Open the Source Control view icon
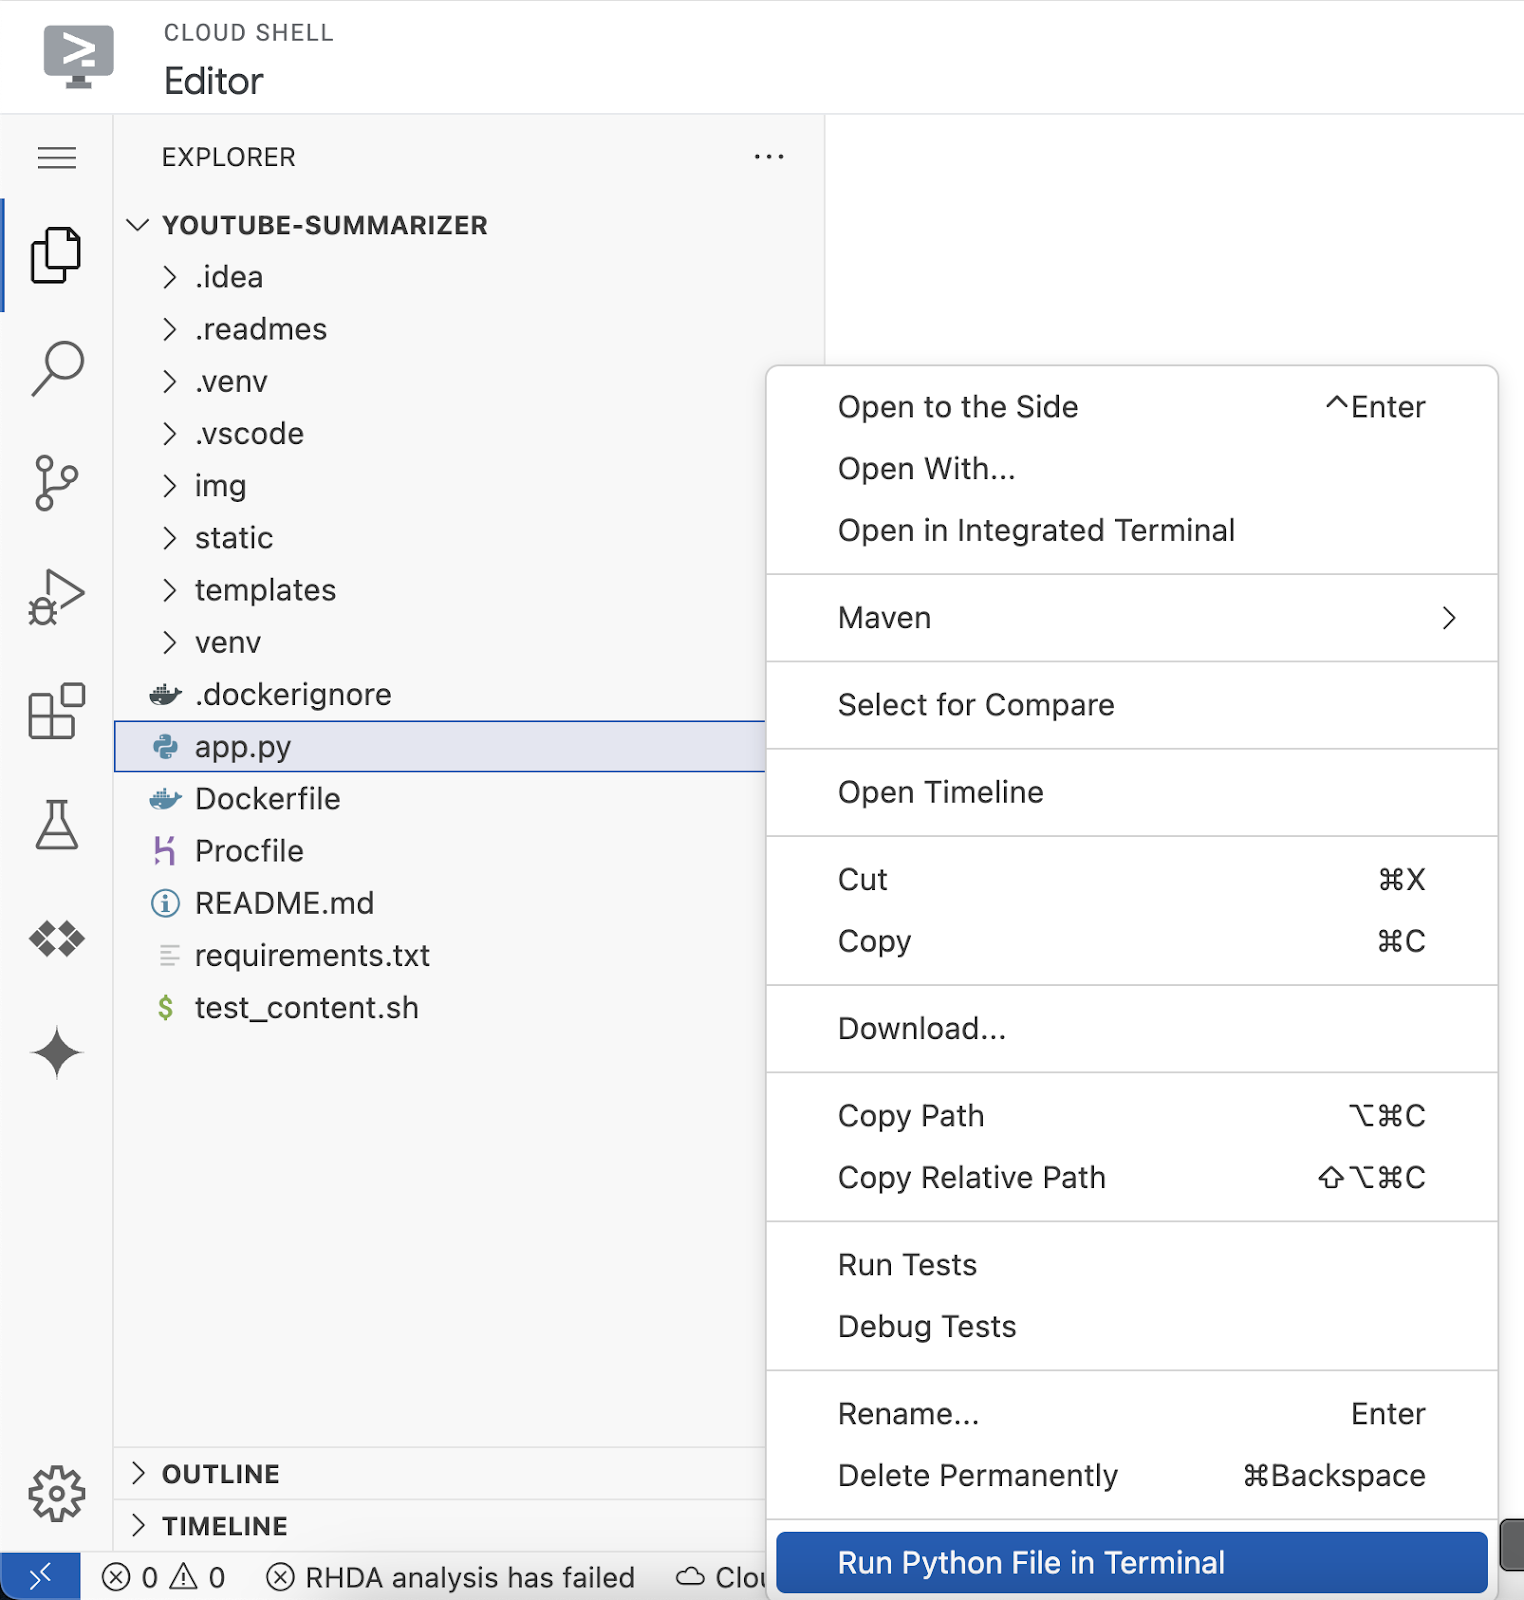The image size is (1524, 1600). click(57, 483)
